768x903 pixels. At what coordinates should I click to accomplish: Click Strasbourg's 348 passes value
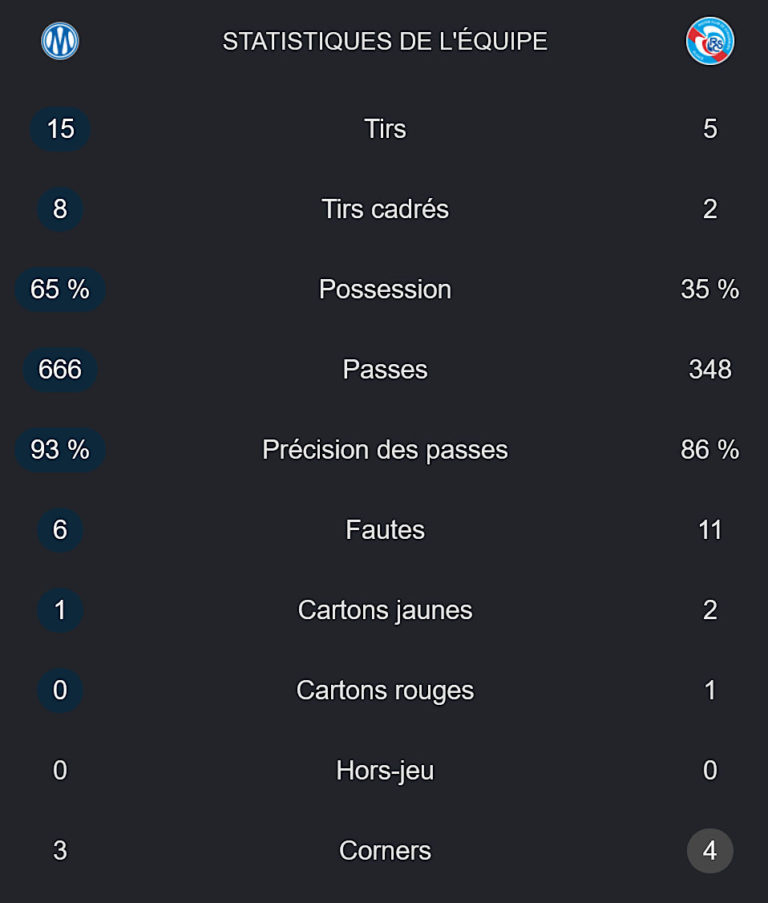point(710,370)
